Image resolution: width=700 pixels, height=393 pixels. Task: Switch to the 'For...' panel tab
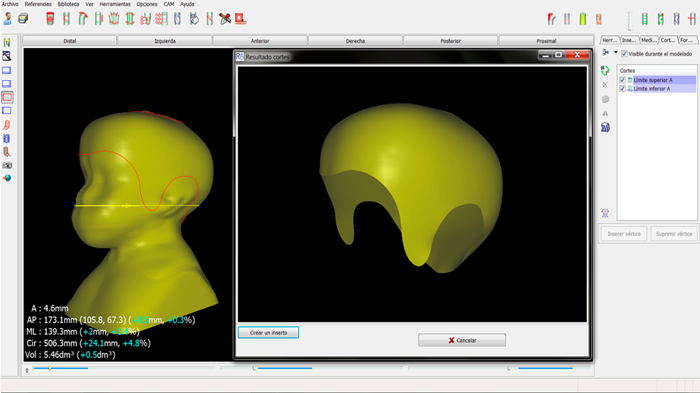[x=687, y=40]
